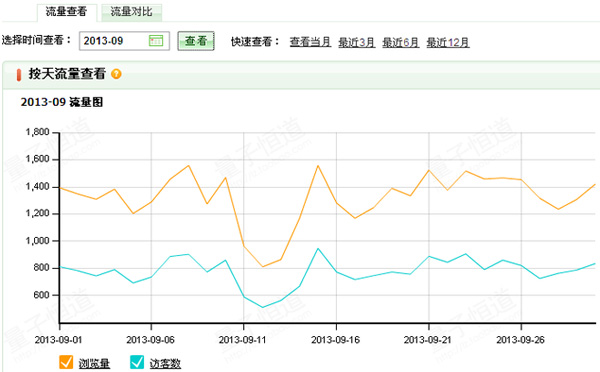Viewport: 600px width, 372px height.
Task: Click the 1,800 y-axis value
Action: click(38, 132)
